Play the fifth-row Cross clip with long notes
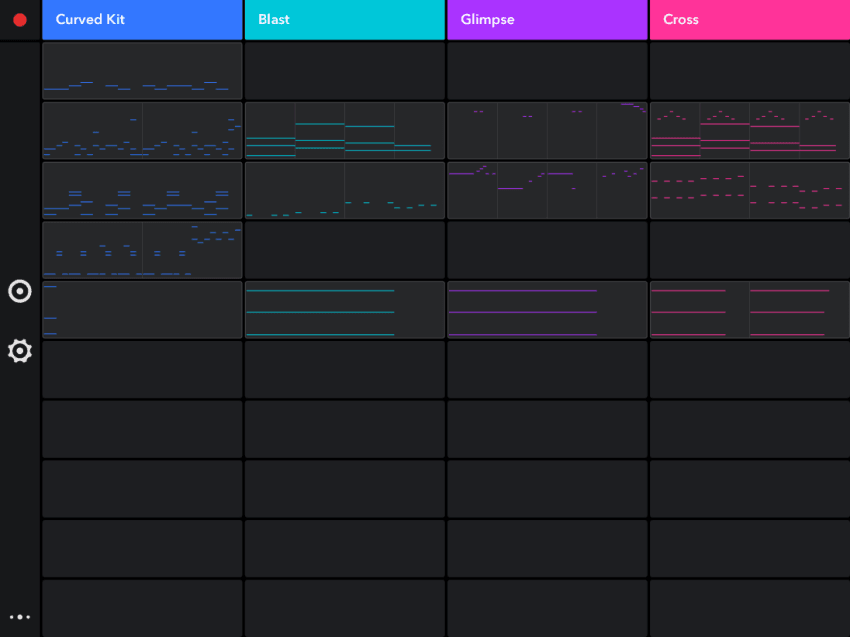 (x=749, y=310)
